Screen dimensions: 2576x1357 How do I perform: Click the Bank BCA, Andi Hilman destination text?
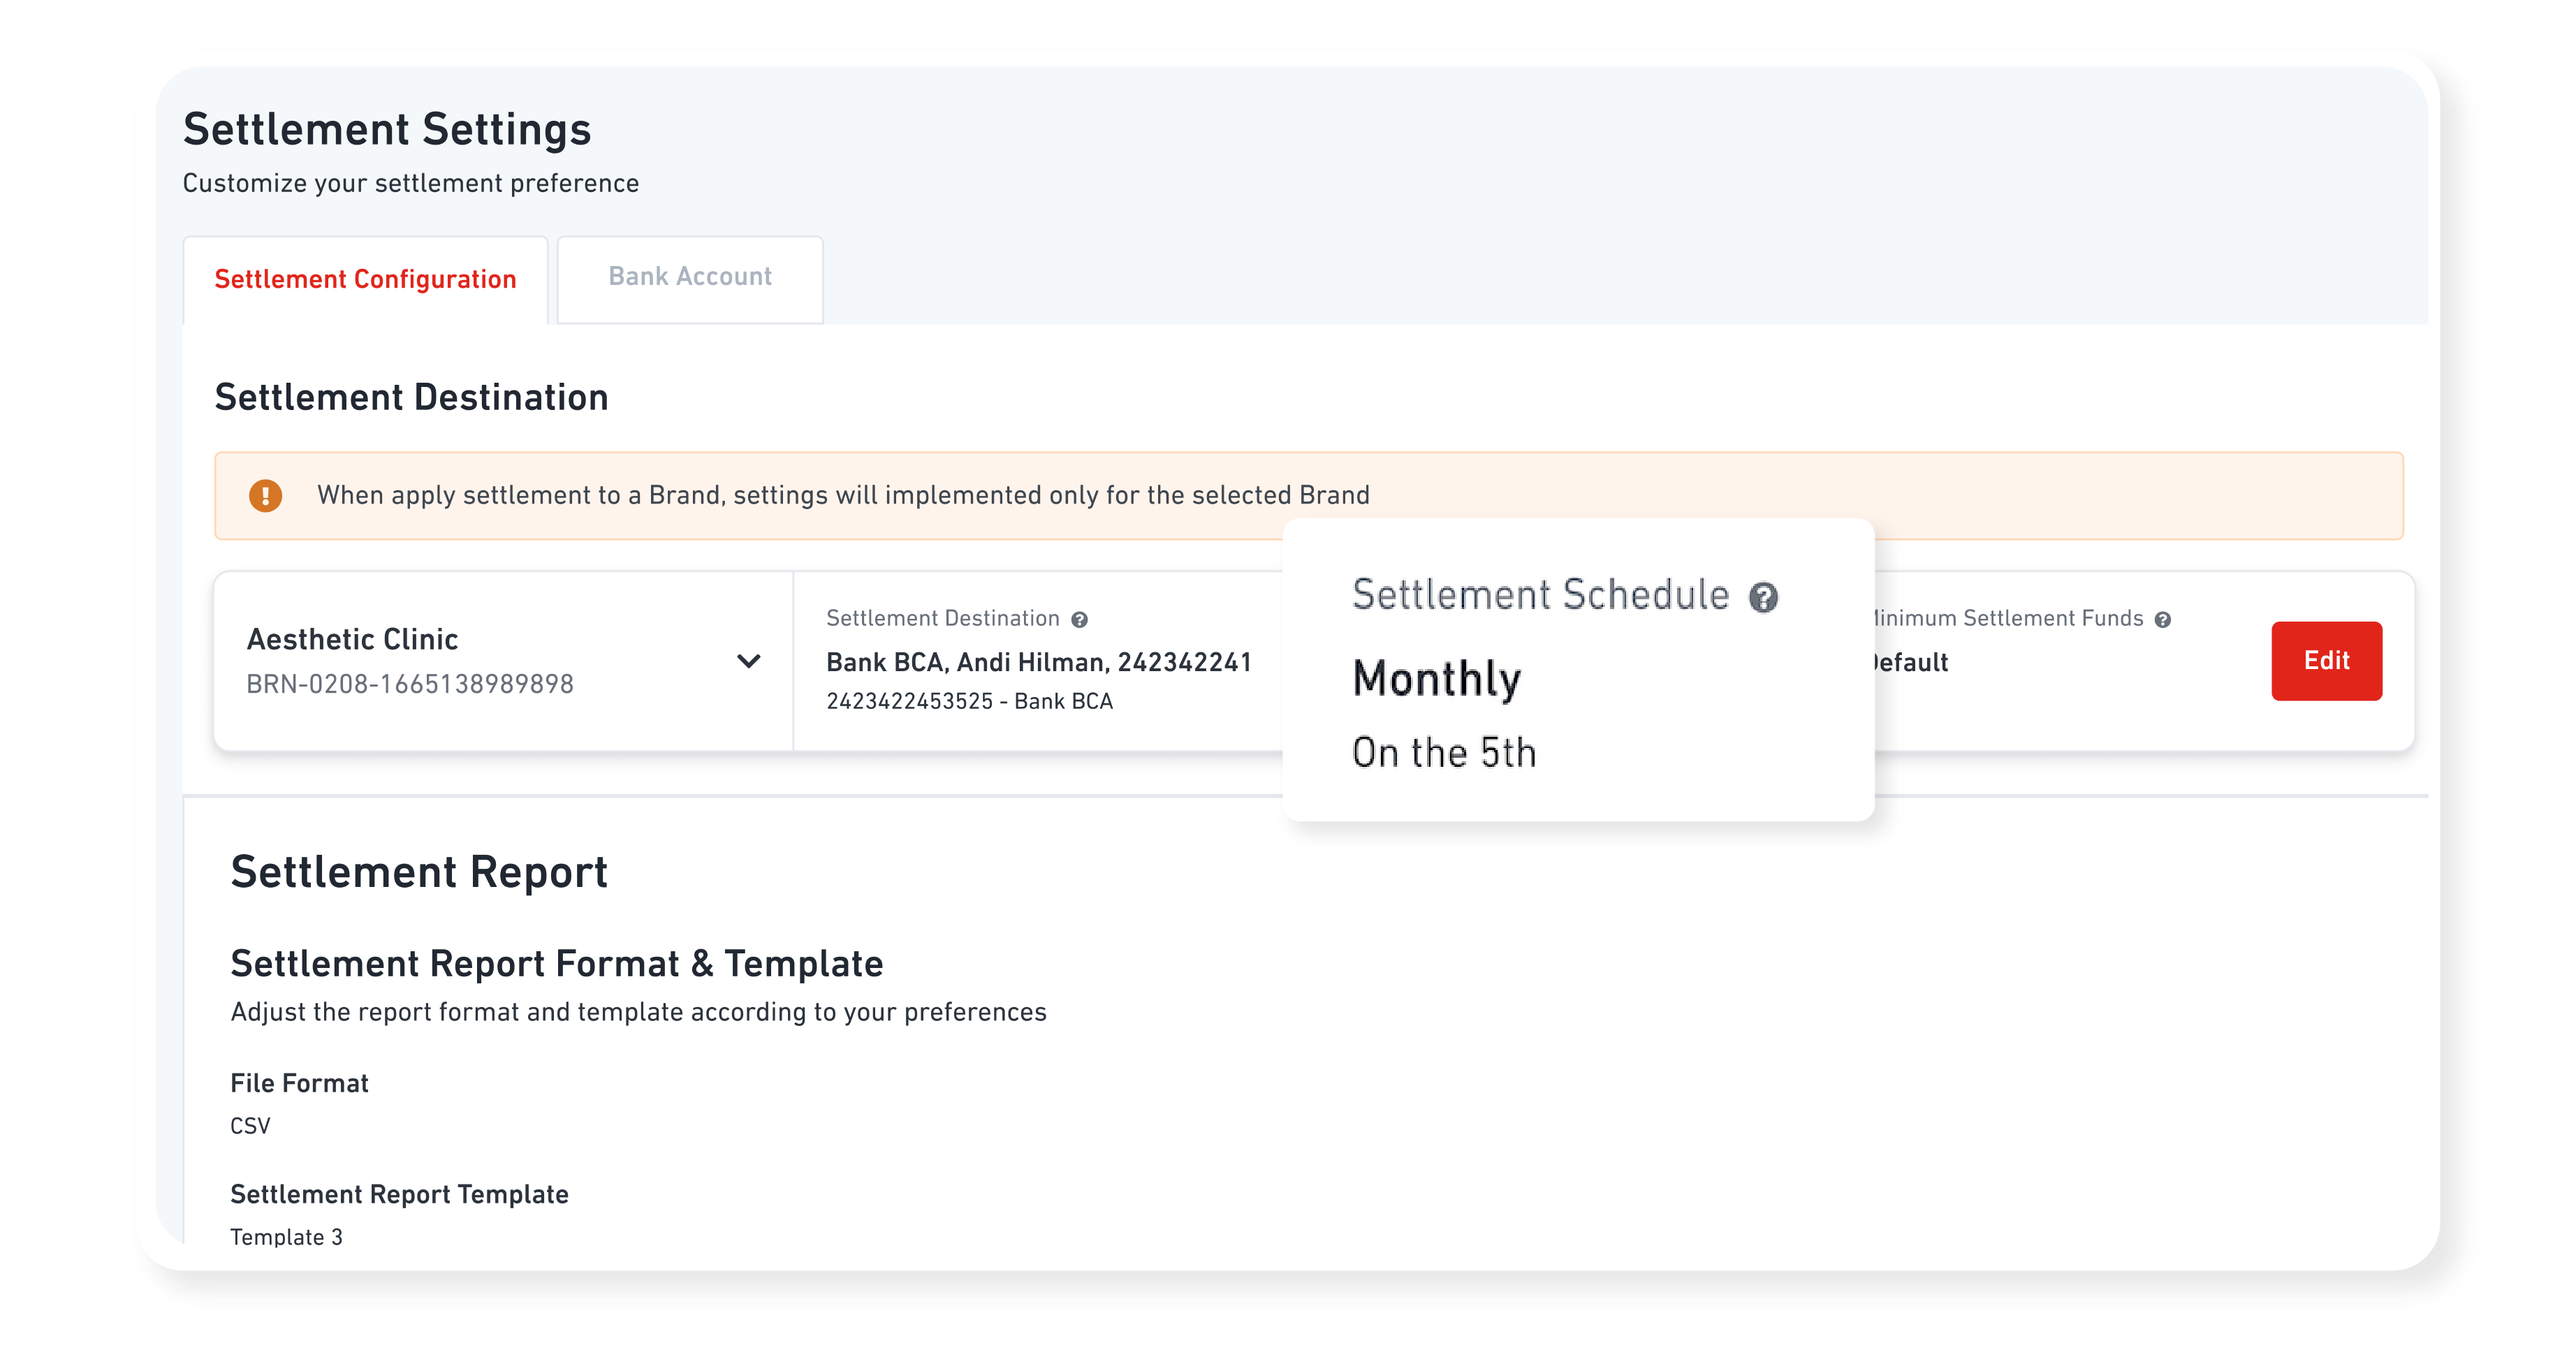click(1038, 662)
